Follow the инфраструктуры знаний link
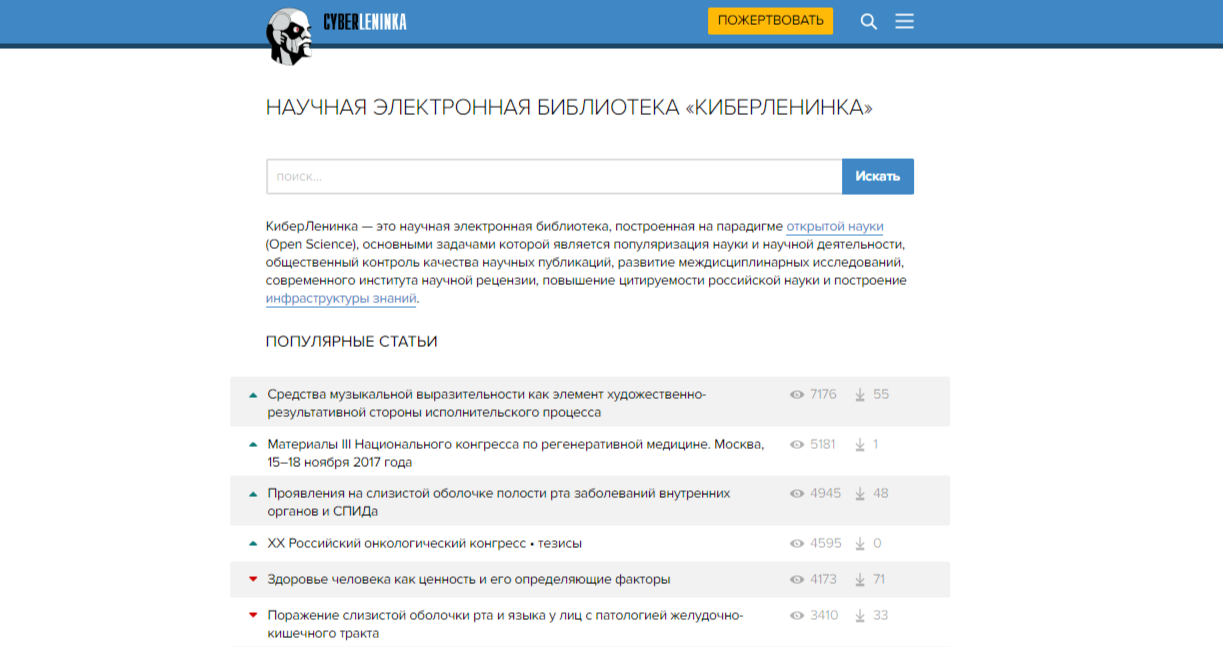 pyautogui.click(x=341, y=298)
